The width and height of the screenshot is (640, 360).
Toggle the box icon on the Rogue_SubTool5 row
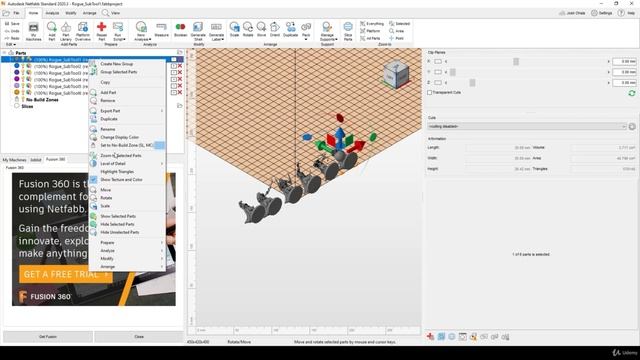click(173, 86)
